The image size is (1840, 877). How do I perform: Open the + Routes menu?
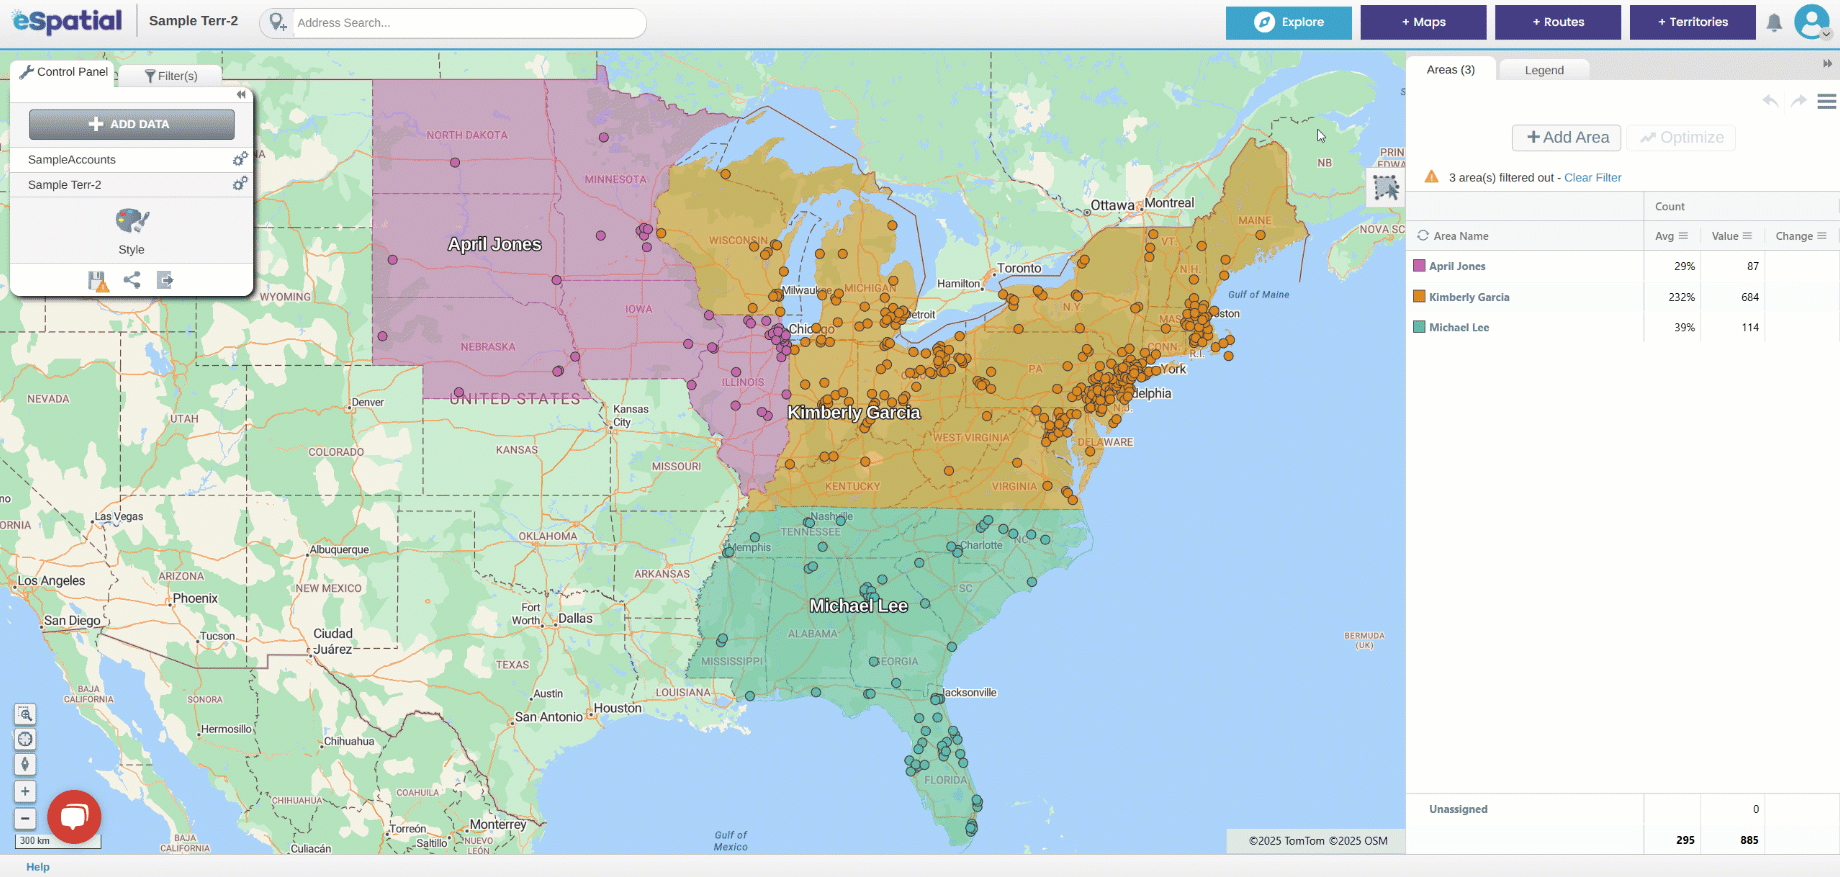coord(1558,22)
